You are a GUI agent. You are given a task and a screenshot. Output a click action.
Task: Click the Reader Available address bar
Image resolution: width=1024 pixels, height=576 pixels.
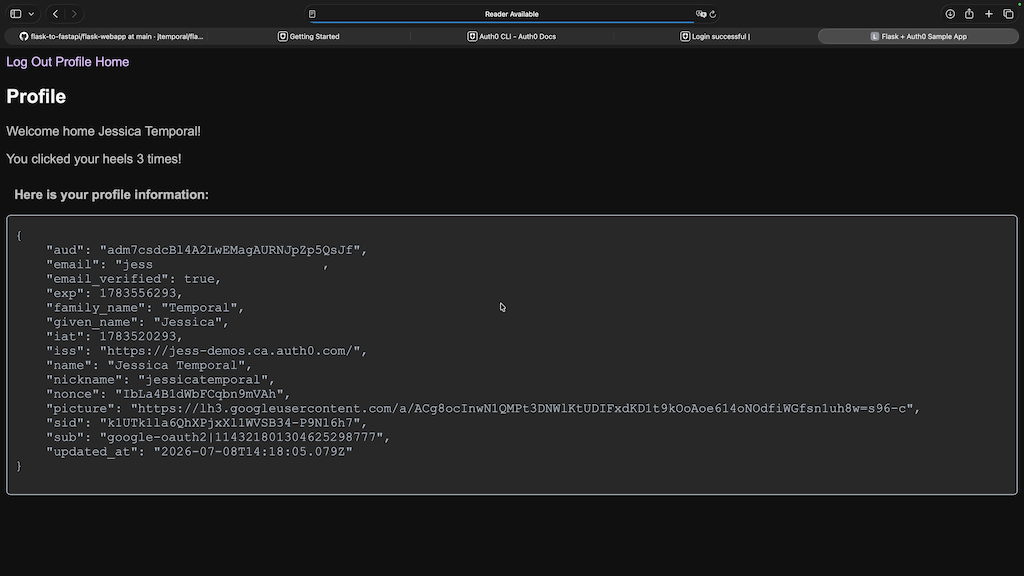coord(511,14)
